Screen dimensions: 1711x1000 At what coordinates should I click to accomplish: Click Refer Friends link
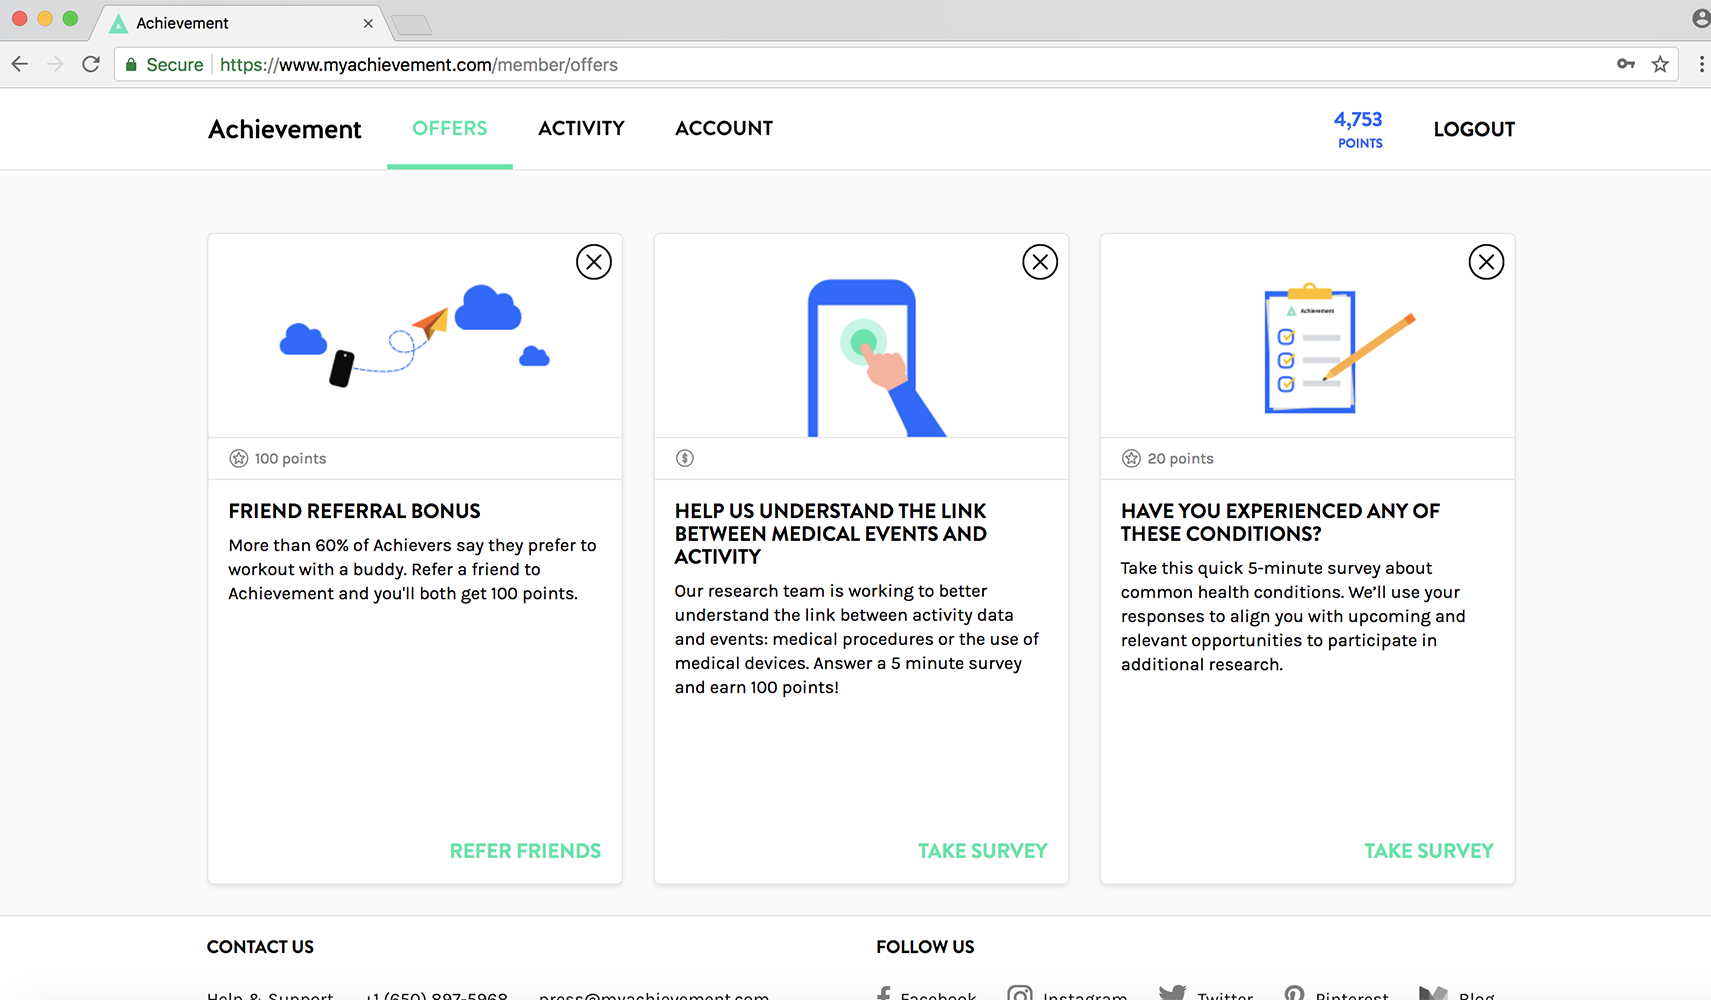pos(525,851)
